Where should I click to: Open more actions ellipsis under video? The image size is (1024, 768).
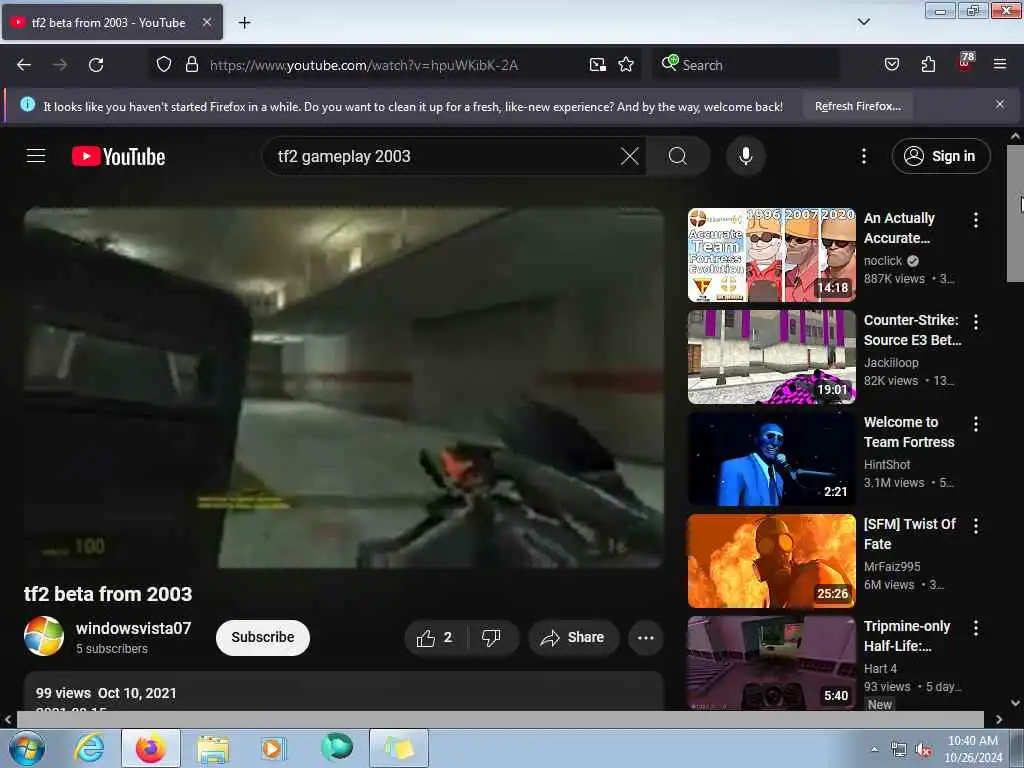[x=645, y=637]
